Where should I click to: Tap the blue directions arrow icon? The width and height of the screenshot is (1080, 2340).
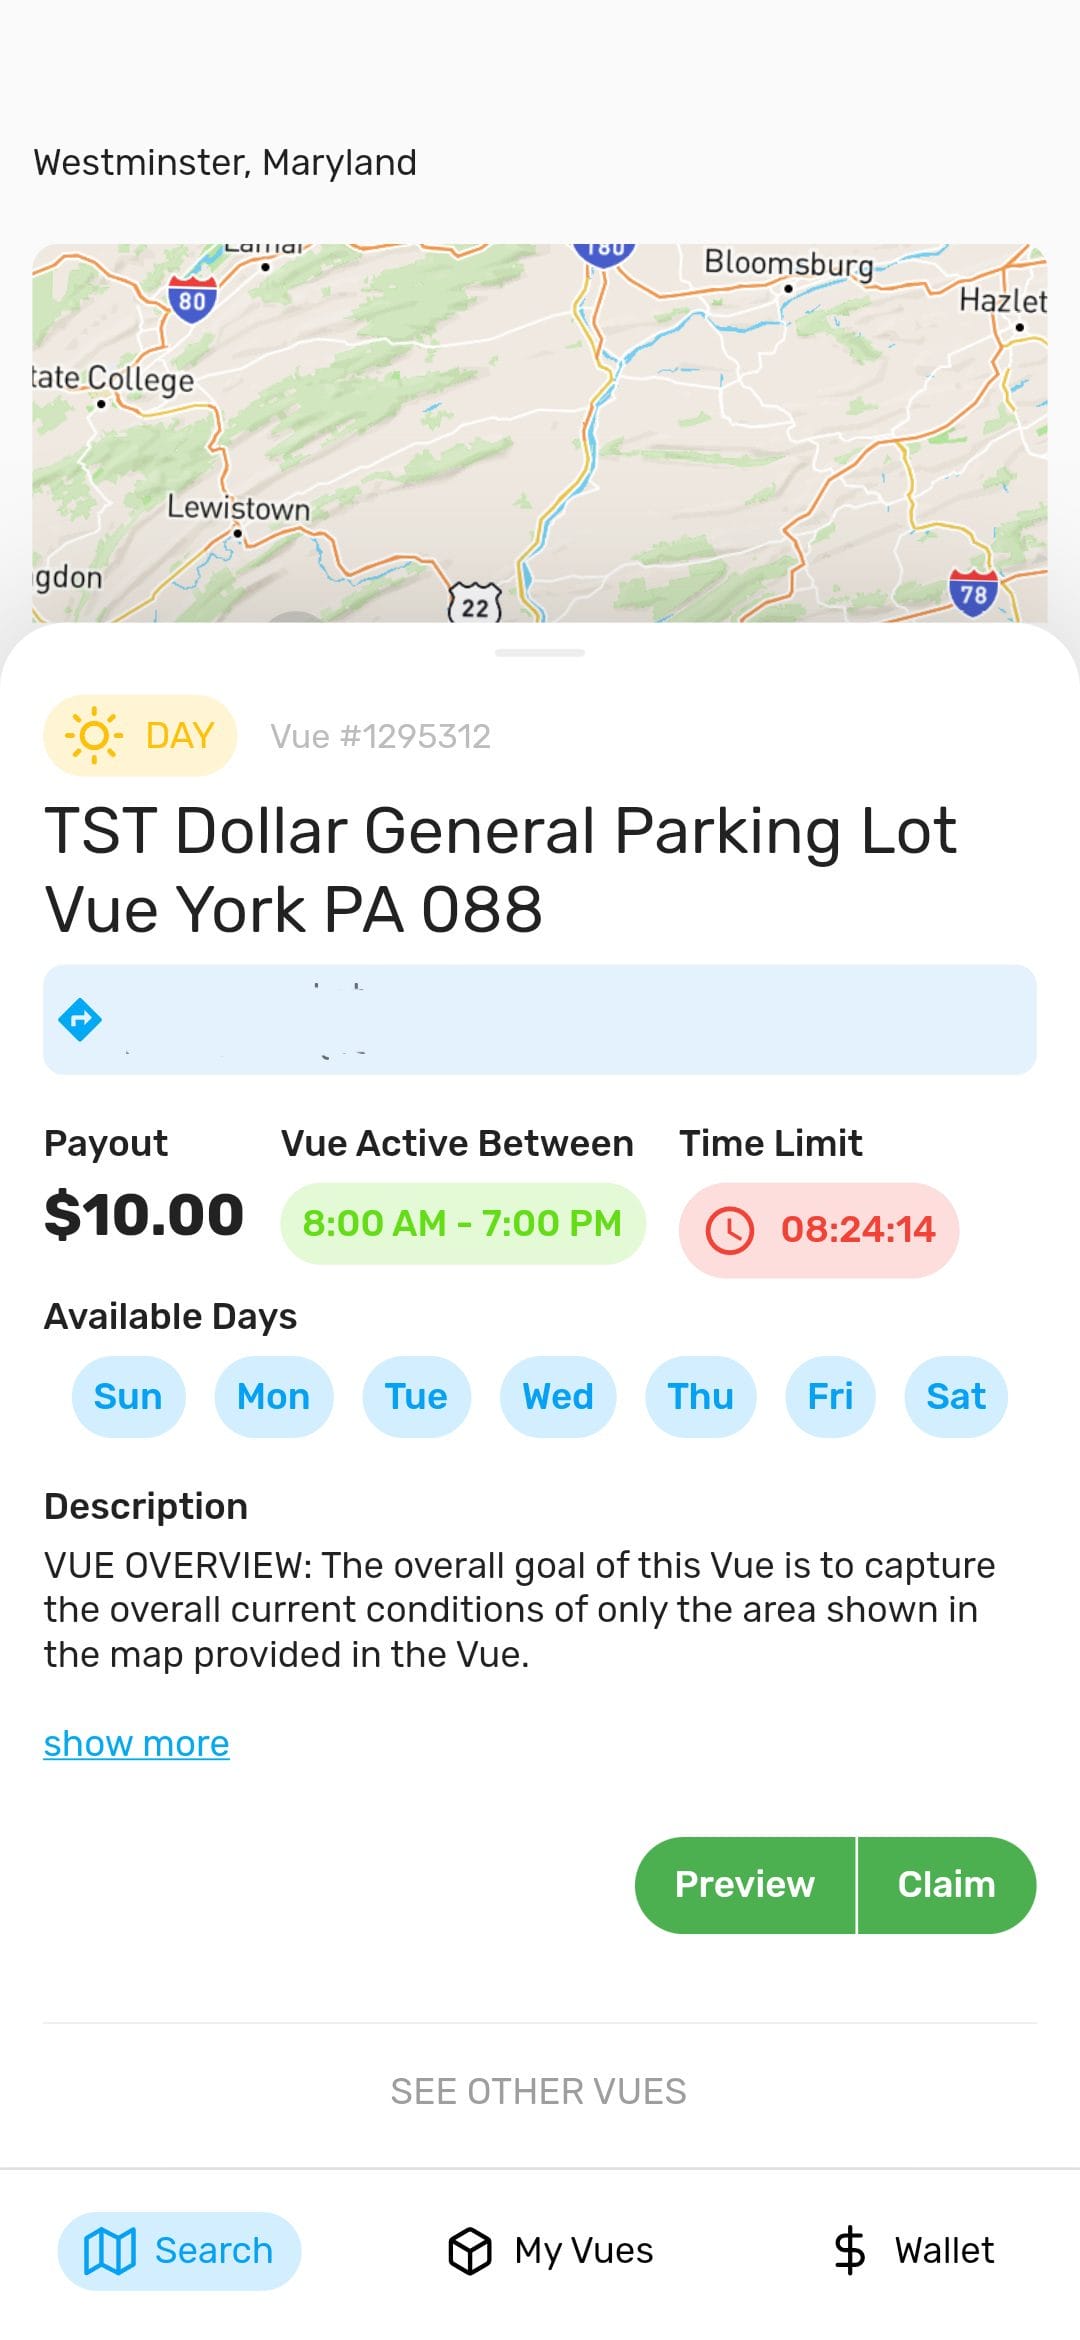pyautogui.click(x=80, y=1020)
